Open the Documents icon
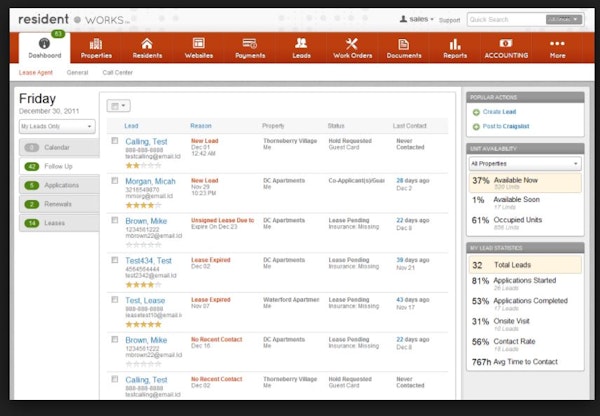Image resolution: width=600 pixels, height=416 pixels. click(403, 44)
